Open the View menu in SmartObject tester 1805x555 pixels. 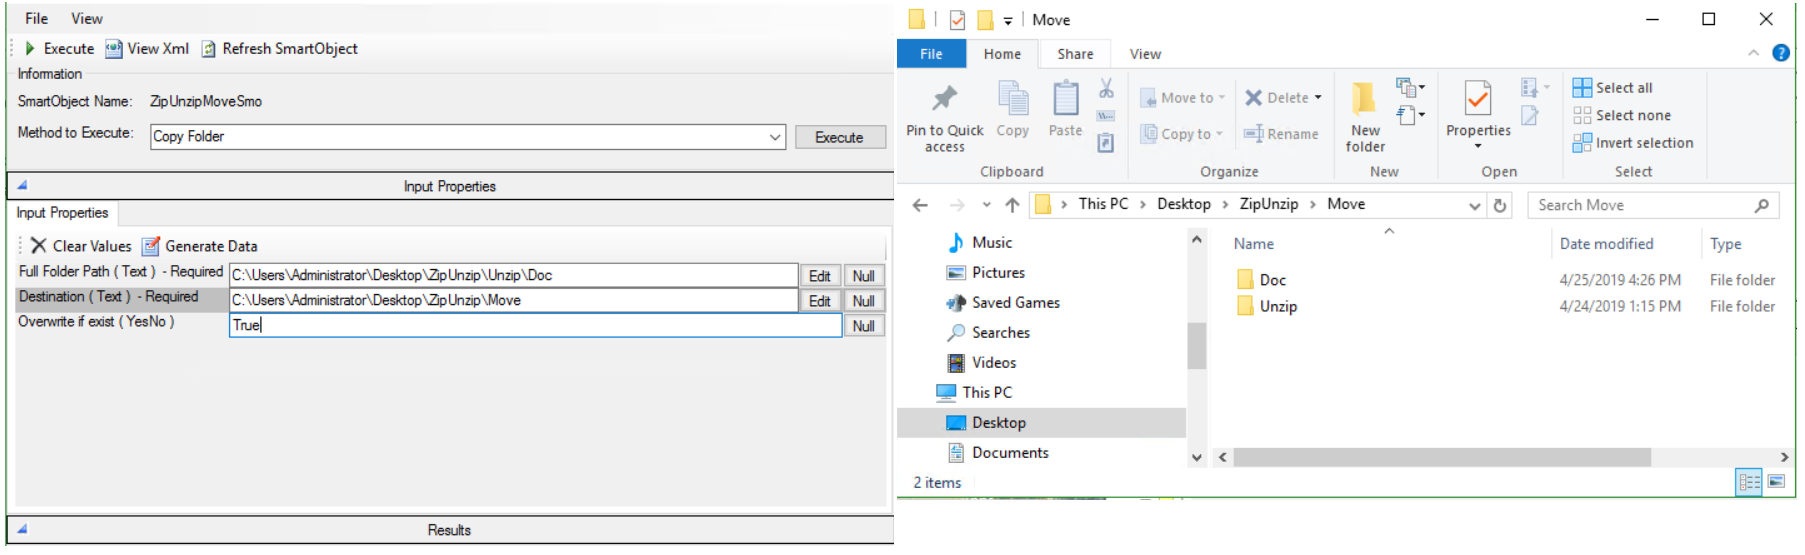tap(86, 18)
